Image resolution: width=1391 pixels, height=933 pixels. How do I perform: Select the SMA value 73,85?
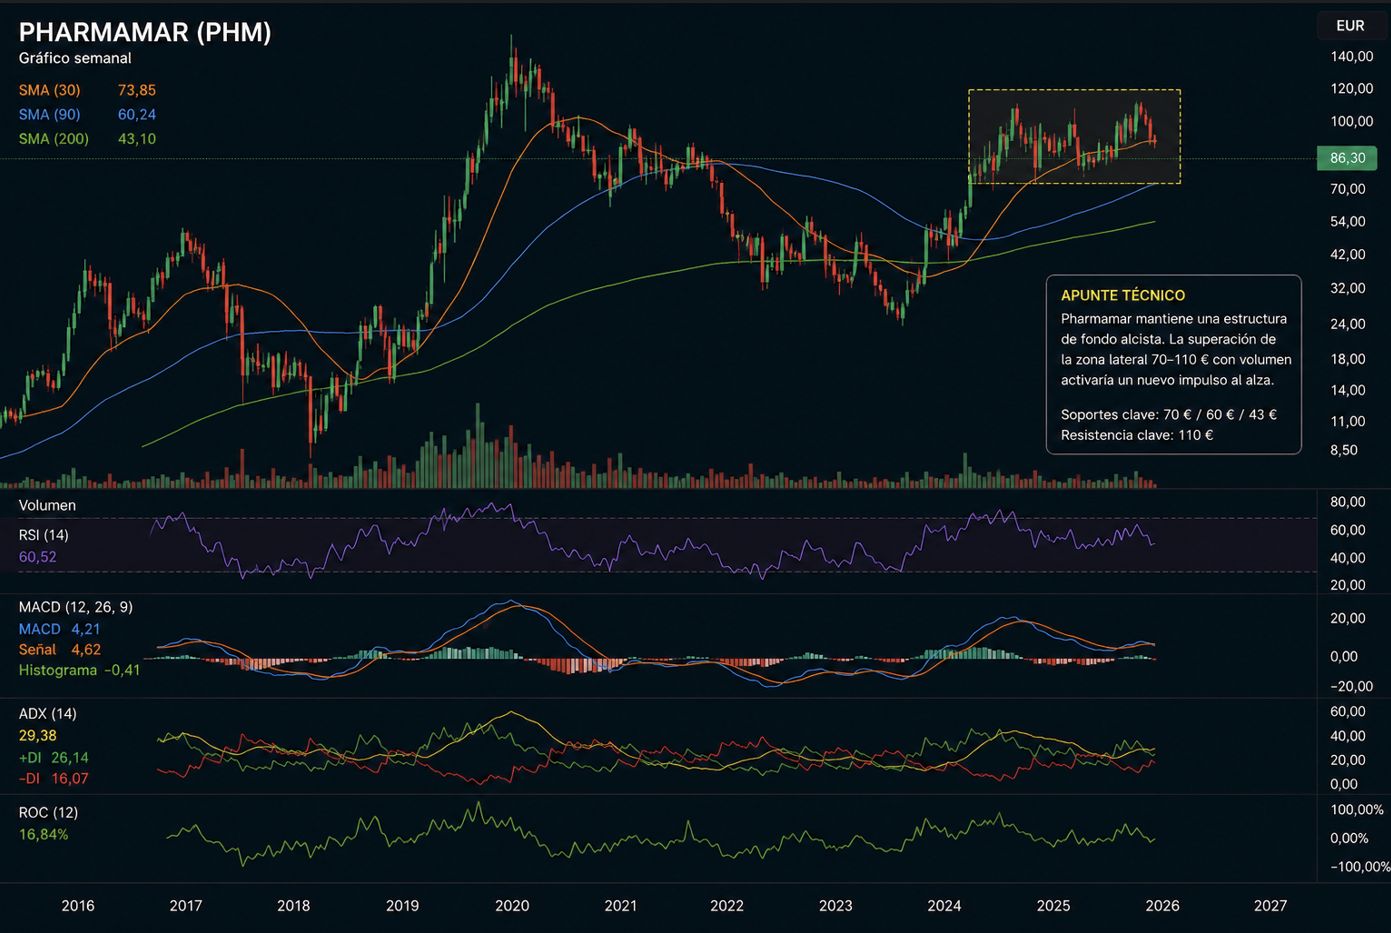pos(137,90)
